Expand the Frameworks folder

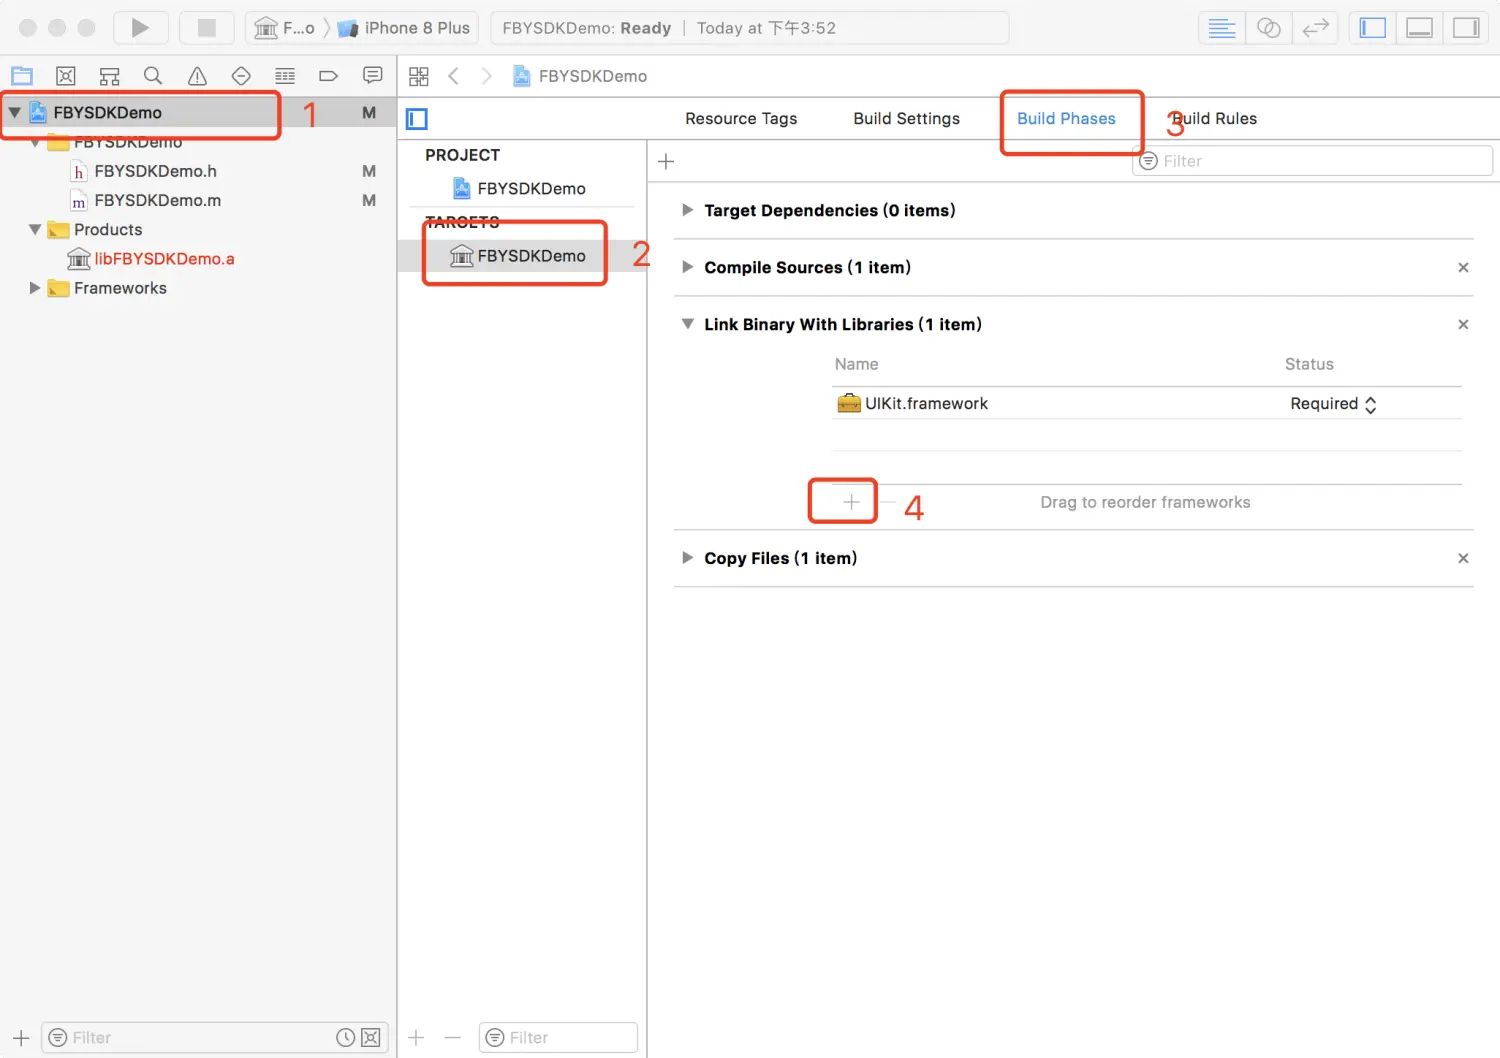point(35,288)
